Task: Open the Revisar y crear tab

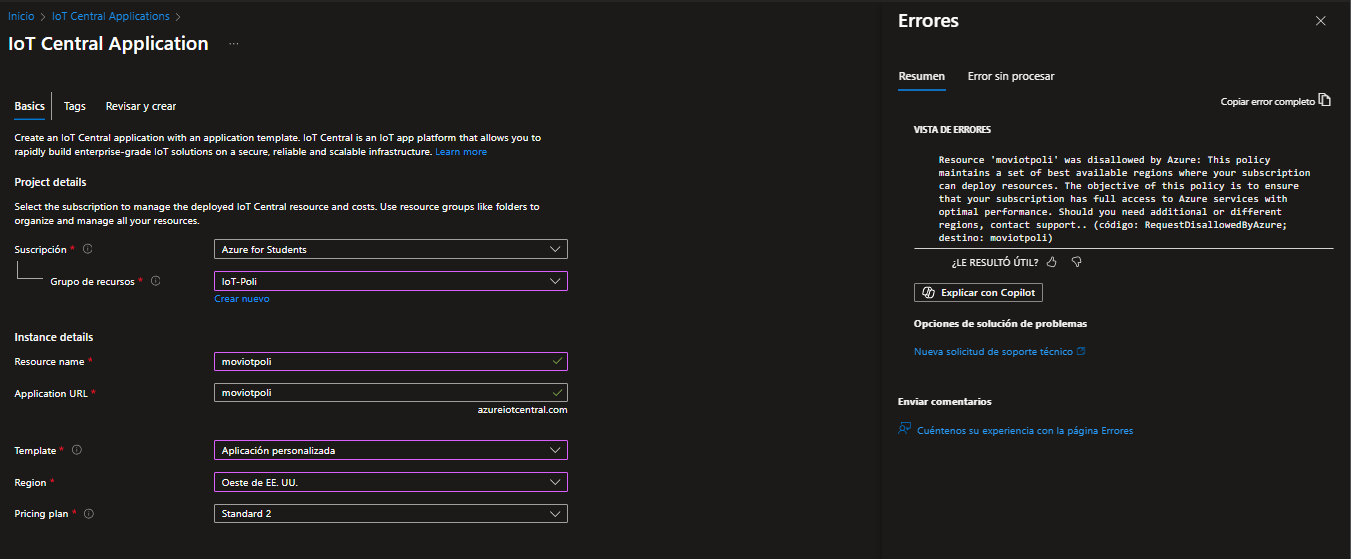Action: point(141,106)
